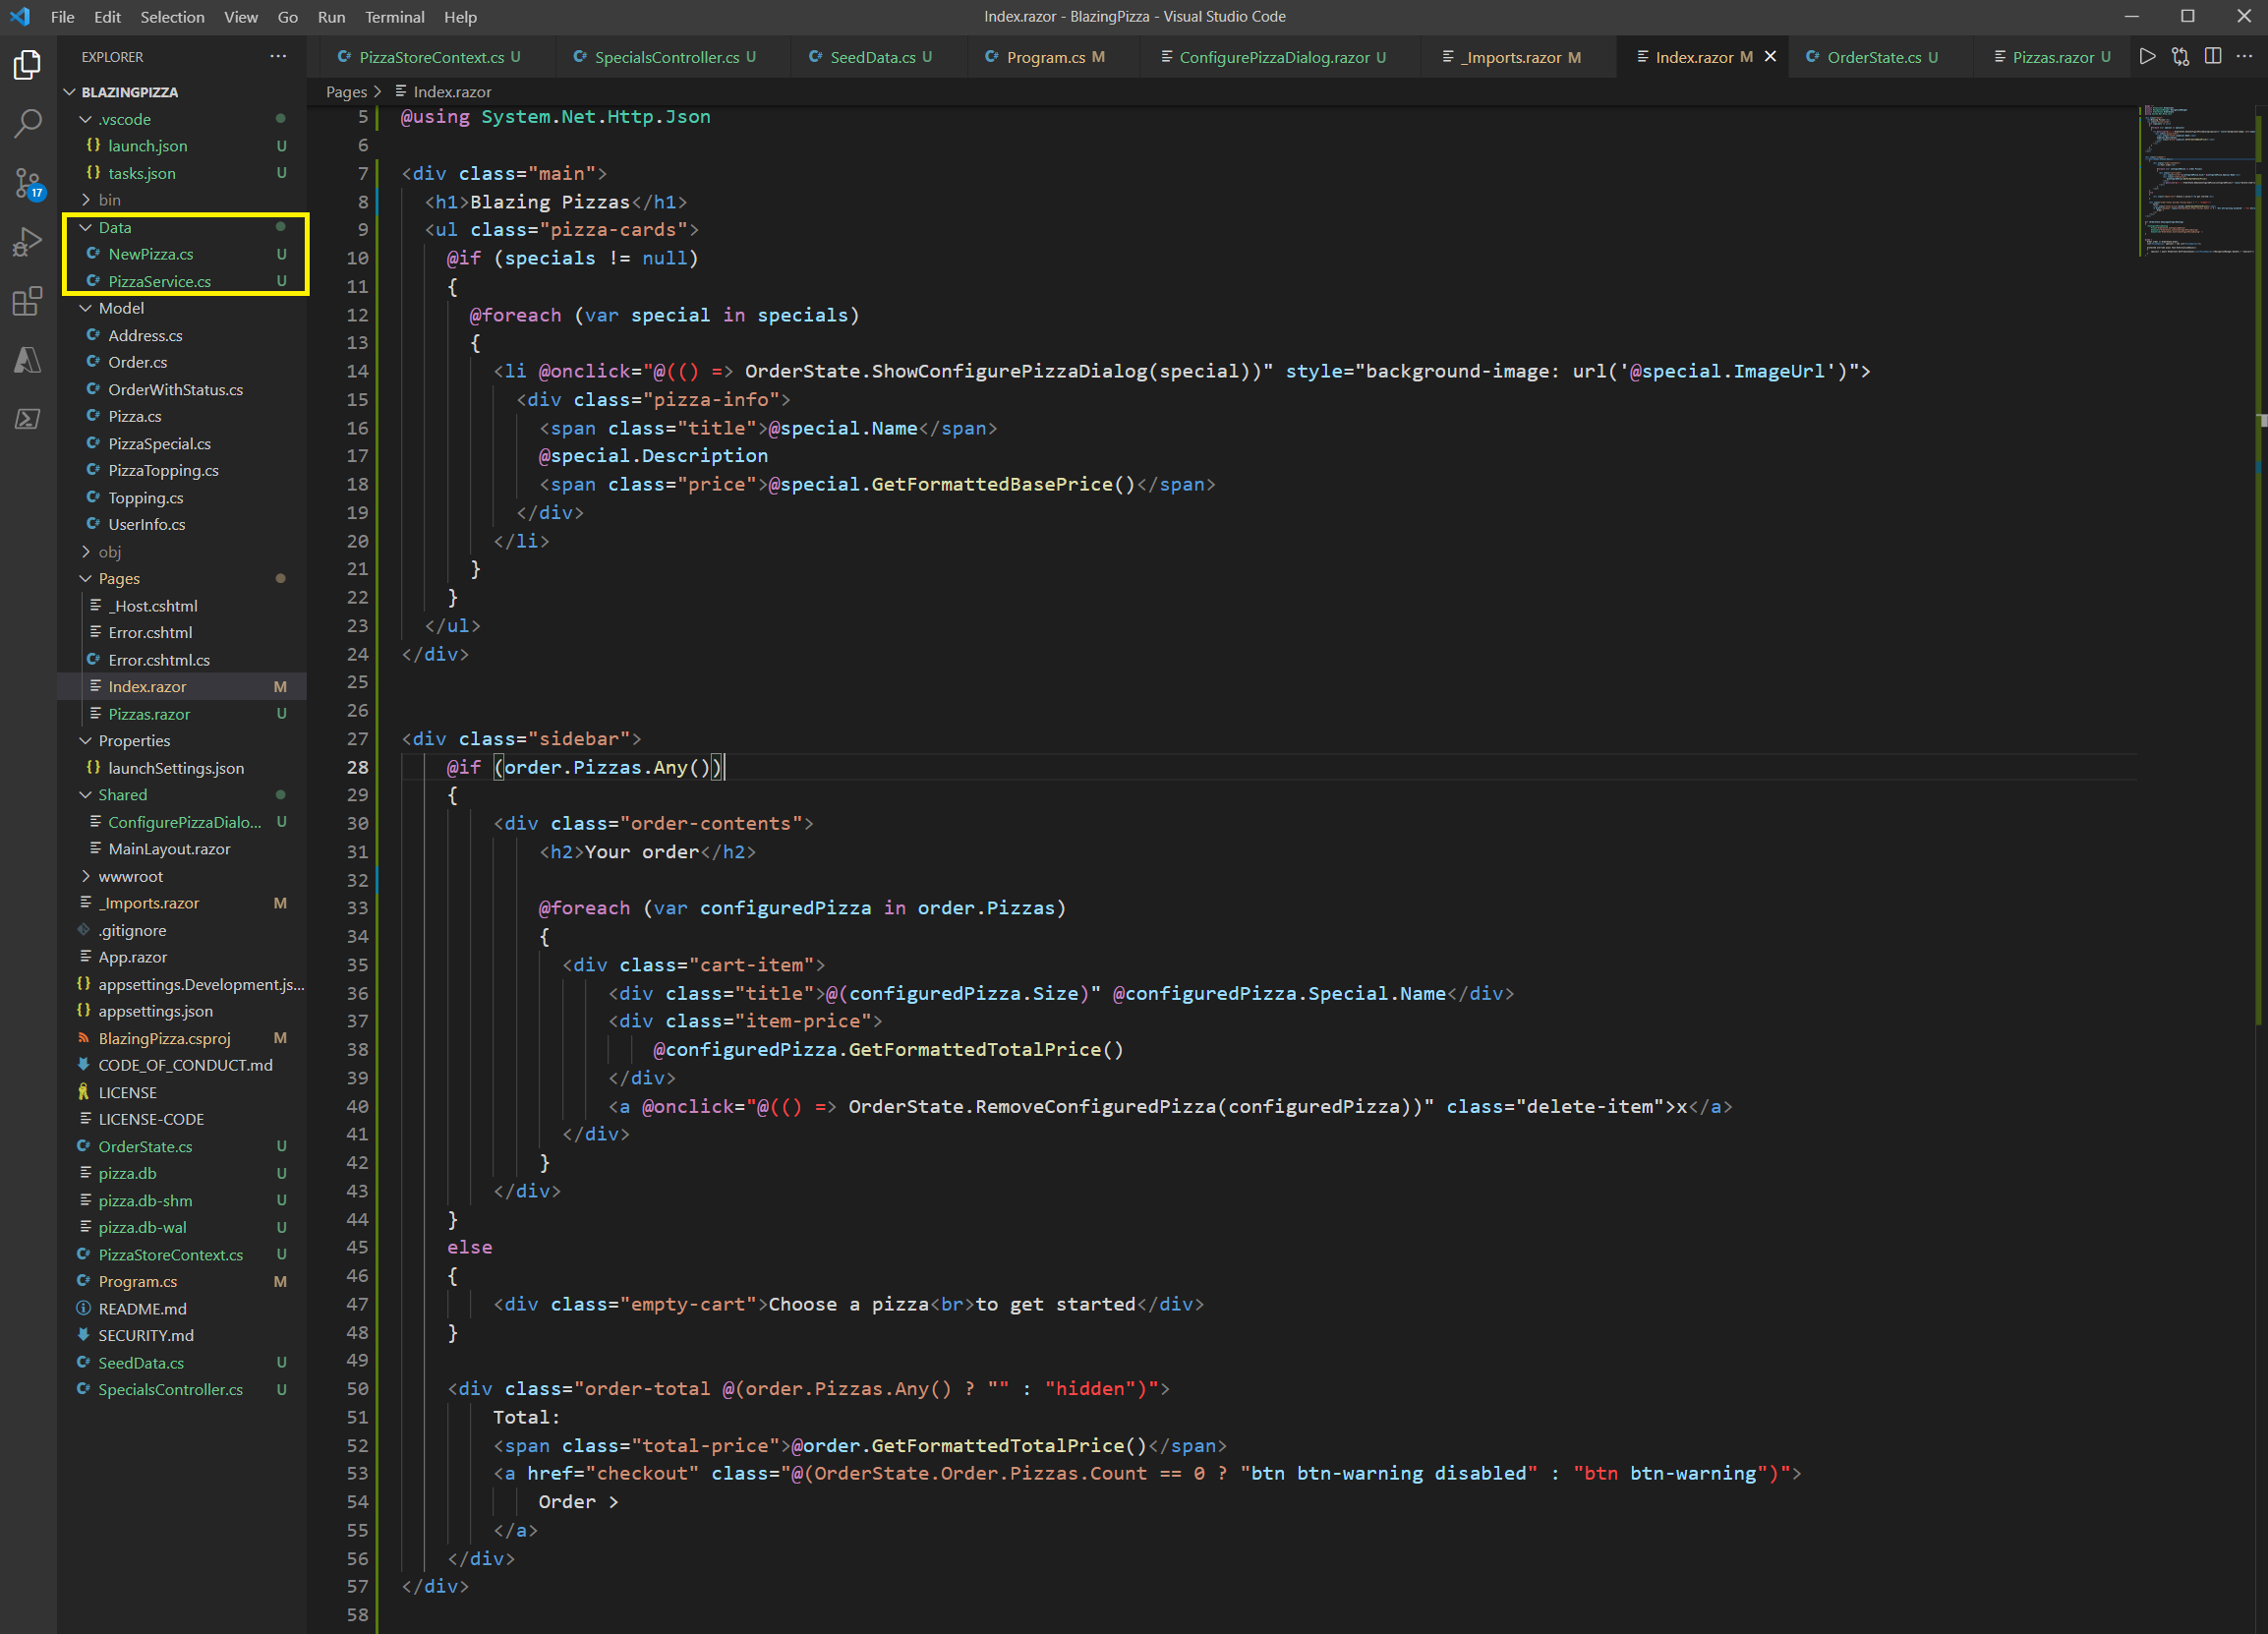Image resolution: width=2268 pixels, height=1634 pixels.
Task: Open the Extensions view icon
Action: click(27, 301)
